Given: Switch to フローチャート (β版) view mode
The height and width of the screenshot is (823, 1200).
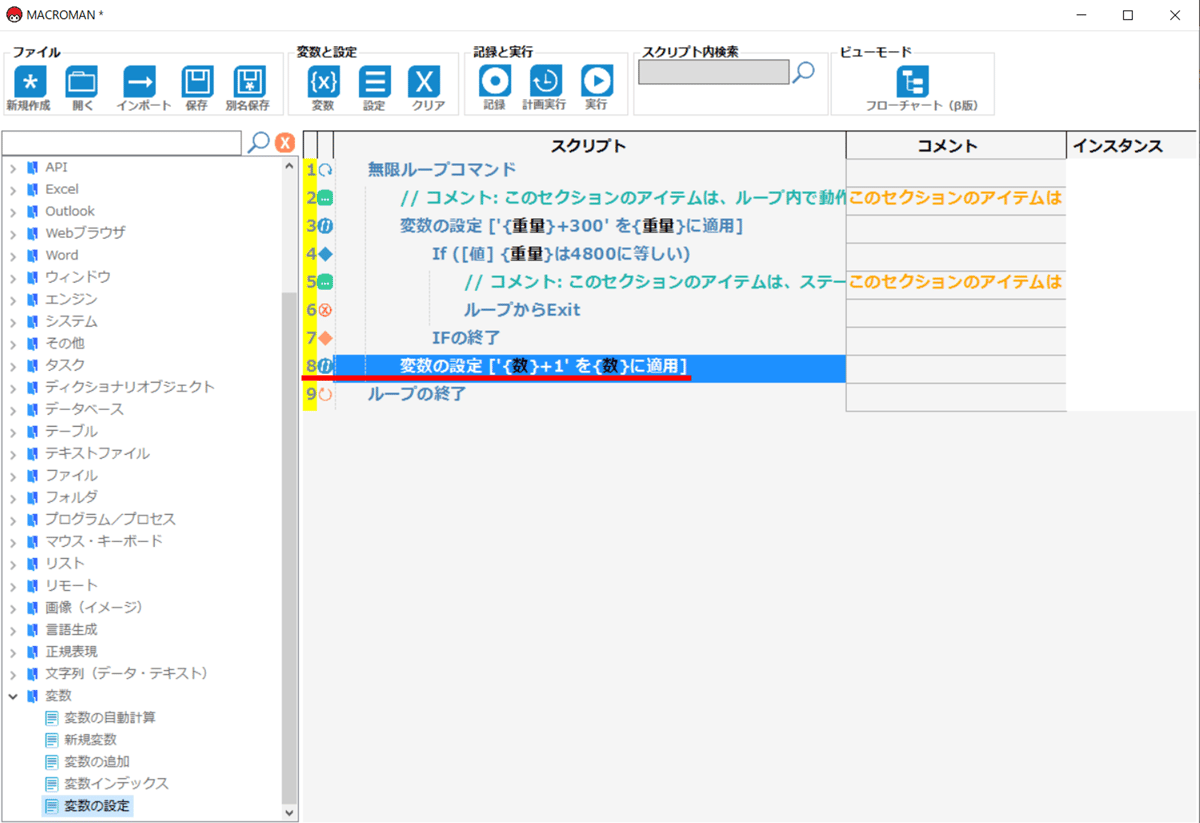Looking at the screenshot, I should point(912,82).
